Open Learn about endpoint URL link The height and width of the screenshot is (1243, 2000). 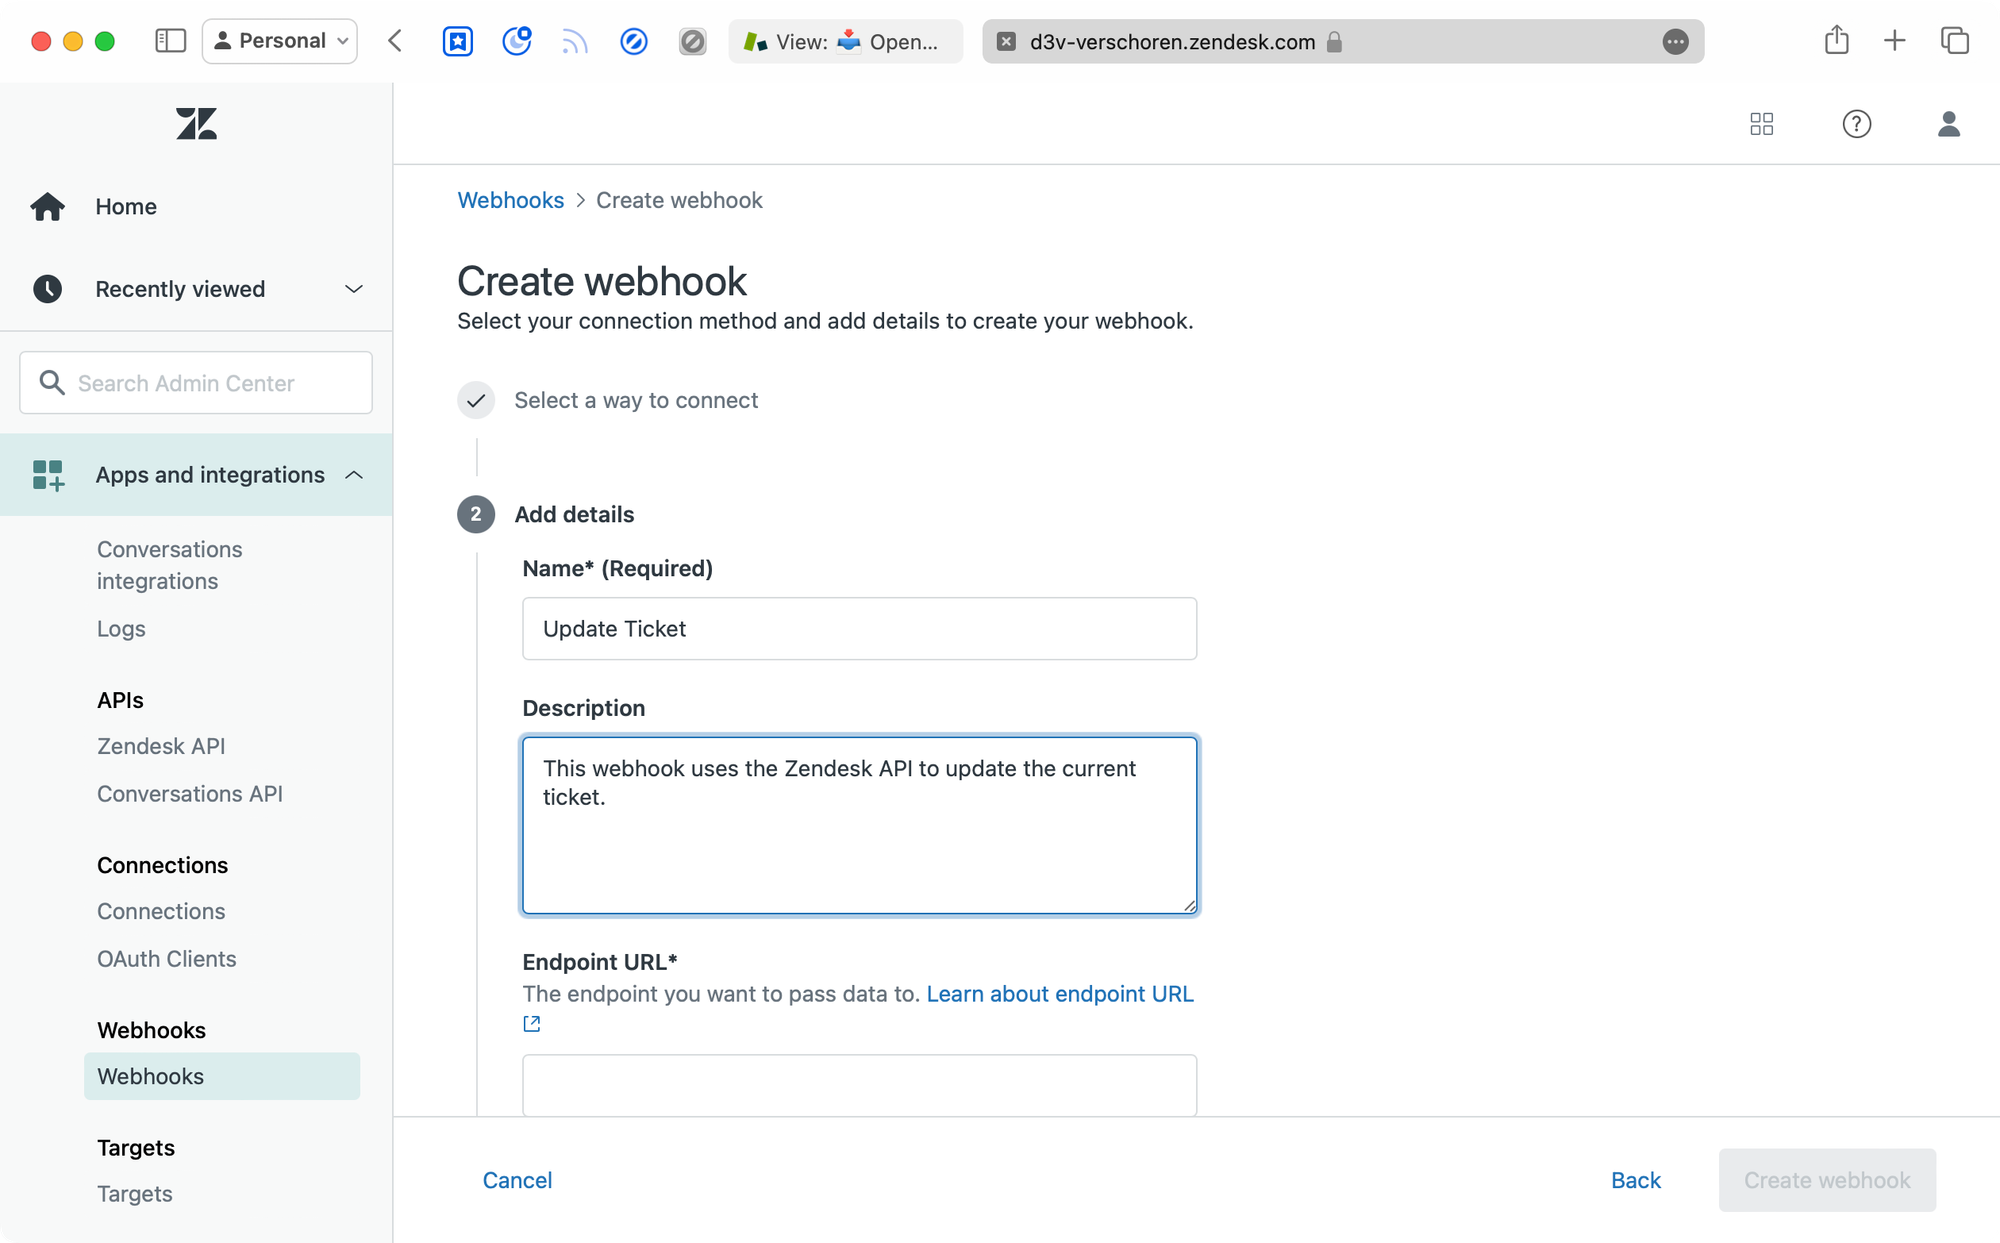[1059, 994]
